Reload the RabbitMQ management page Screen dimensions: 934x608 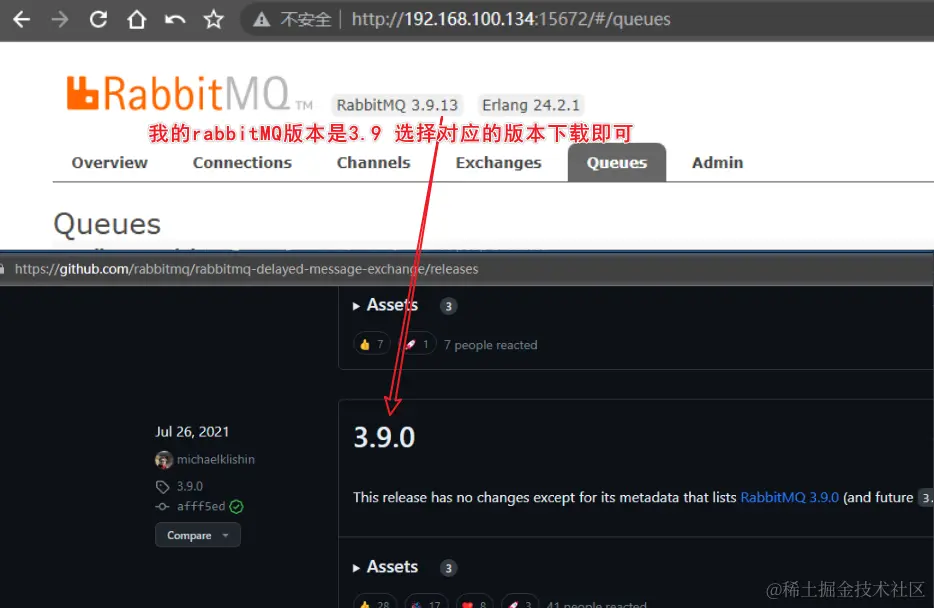(98, 20)
